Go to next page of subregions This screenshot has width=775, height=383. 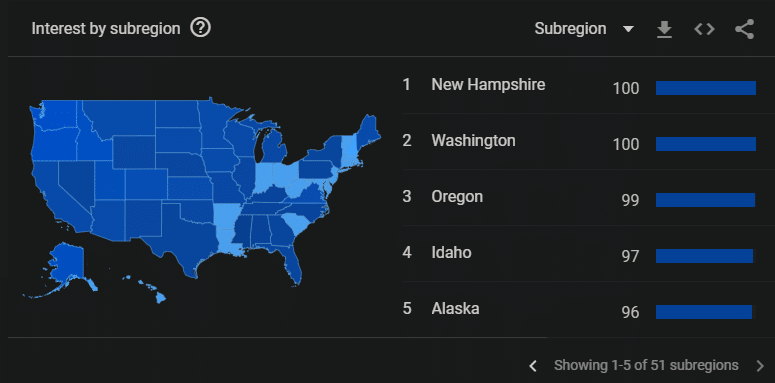760,366
